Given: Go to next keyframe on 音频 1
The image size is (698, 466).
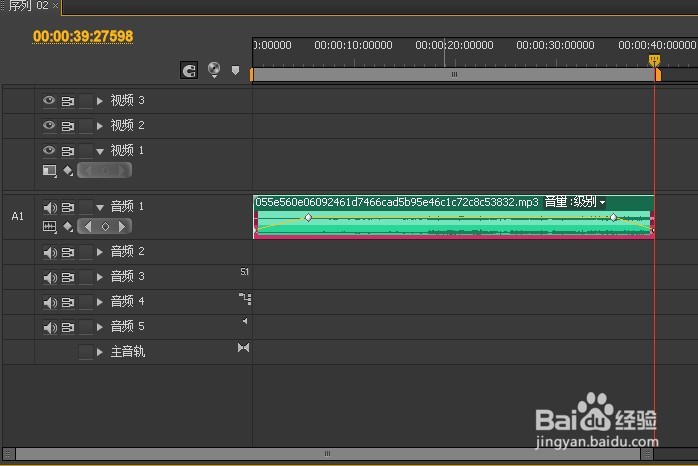Looking at the screenshot, I should click(x=122, y=227).
